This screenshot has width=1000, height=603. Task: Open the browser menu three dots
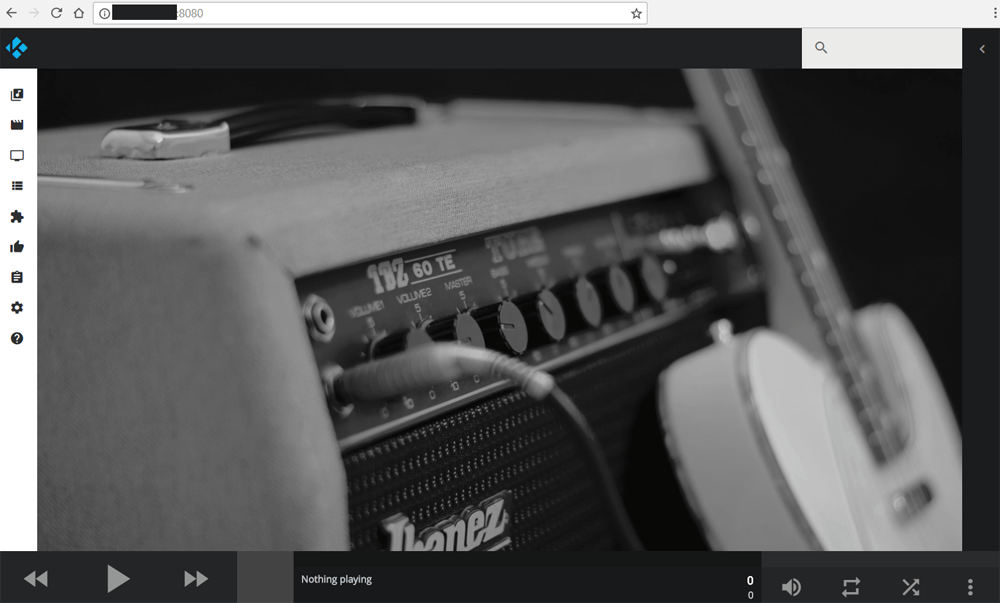[994, 13]
